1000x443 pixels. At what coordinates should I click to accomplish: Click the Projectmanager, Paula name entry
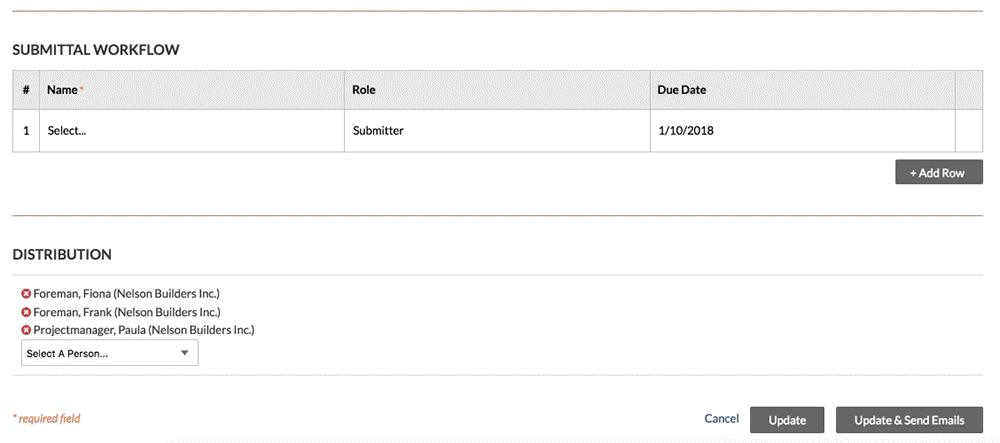click(x=144, y=330)
